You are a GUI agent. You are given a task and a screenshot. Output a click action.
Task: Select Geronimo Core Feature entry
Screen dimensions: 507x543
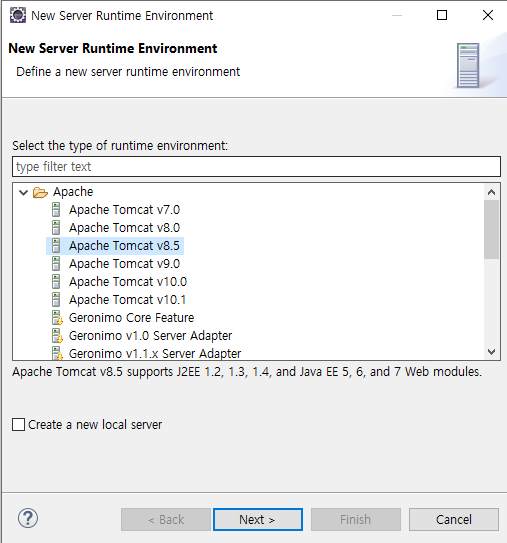point(131,318)
